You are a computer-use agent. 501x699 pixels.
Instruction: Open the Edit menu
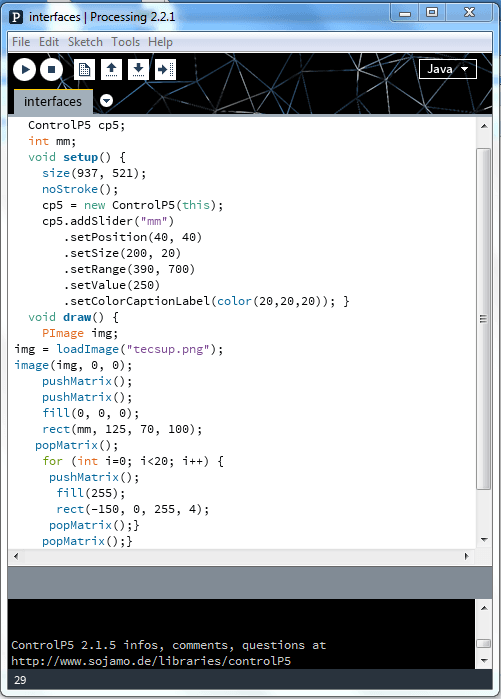(x=49, y=42)
